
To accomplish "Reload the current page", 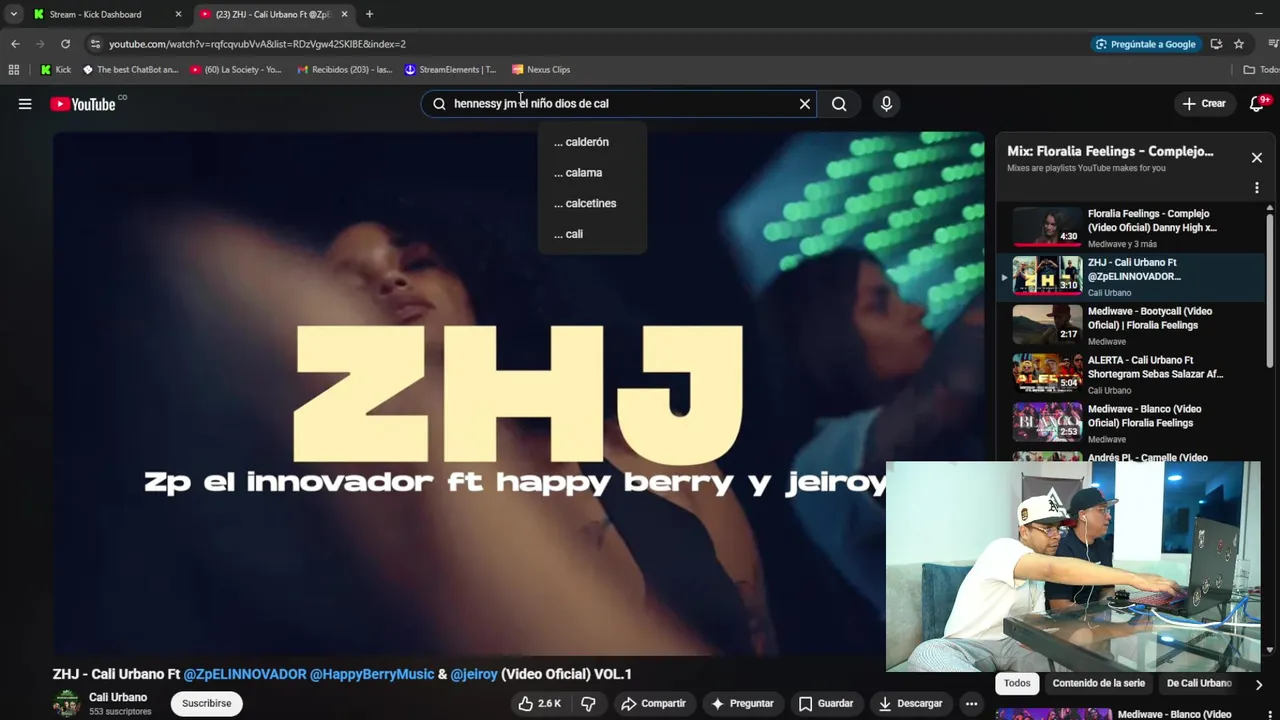I will [65, 44].
